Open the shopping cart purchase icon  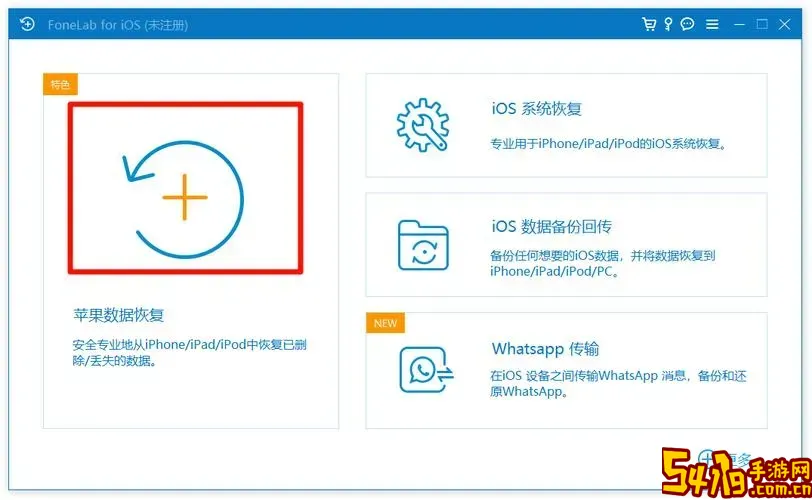click(648, 24)
